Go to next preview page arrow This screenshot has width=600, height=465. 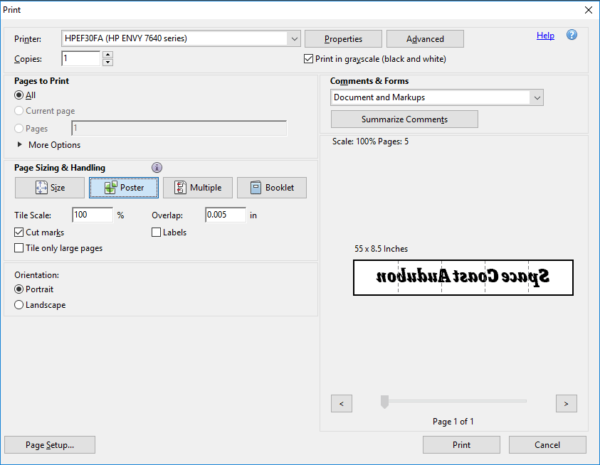(566, 403)
